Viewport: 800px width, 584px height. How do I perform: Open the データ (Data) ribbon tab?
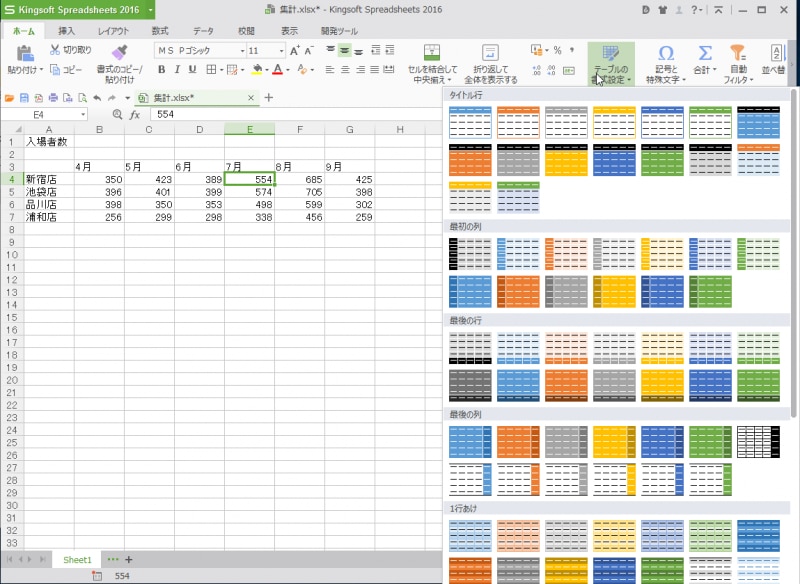coord(203,31)
